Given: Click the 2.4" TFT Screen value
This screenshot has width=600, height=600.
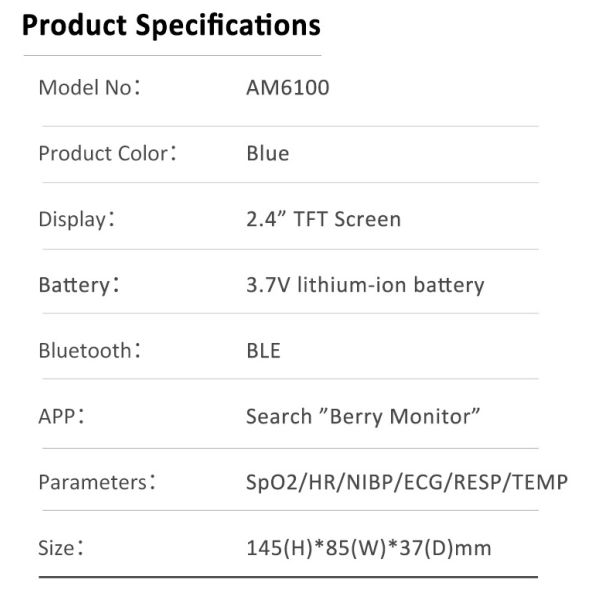Looking at the screenshot, I should (323, 219).
